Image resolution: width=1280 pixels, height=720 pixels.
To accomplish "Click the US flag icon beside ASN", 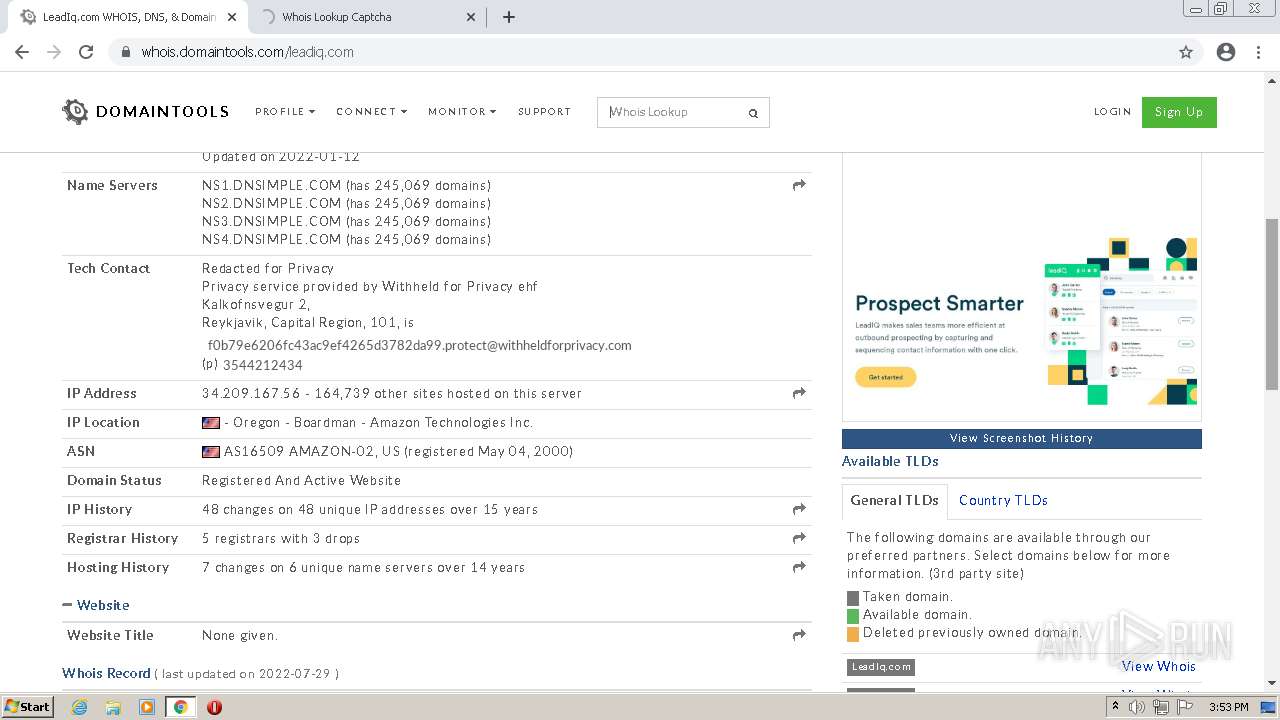I will [x=211, y=452].
